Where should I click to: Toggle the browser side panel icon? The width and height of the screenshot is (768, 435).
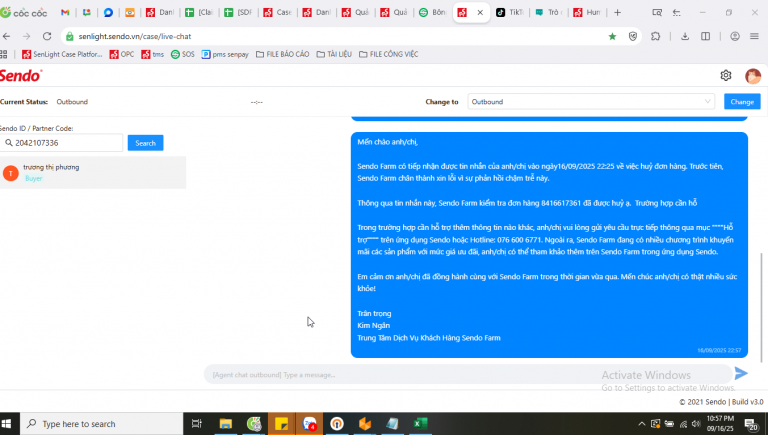point(705,36)
